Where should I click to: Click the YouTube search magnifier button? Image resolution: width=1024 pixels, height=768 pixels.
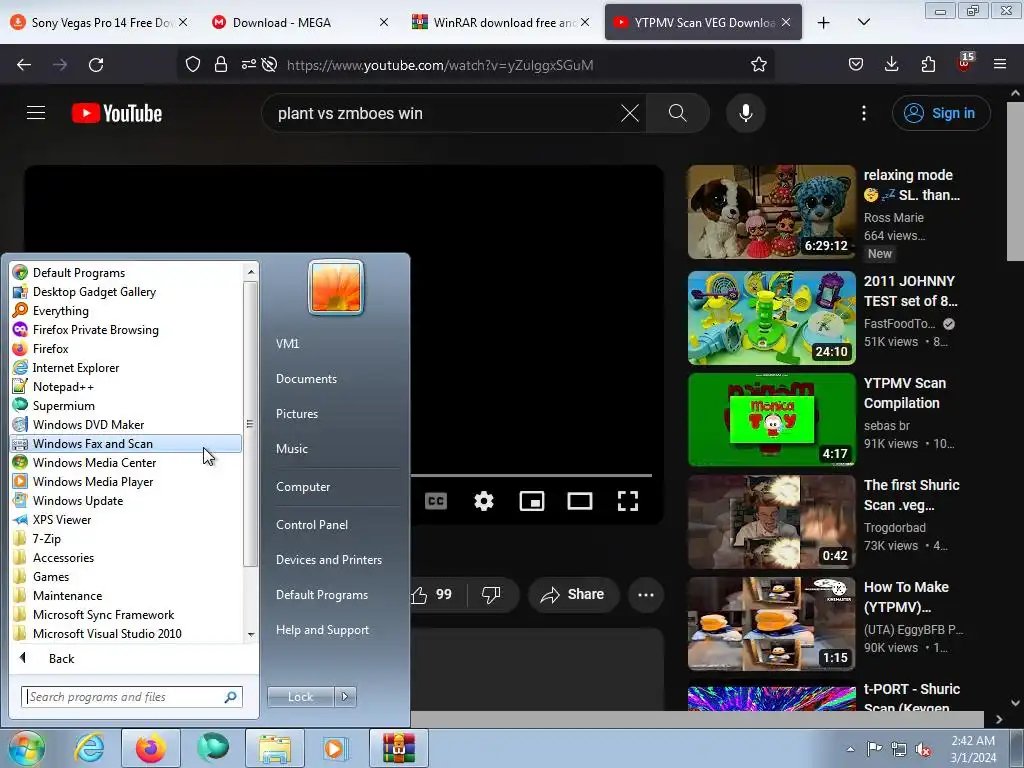coord(677,113)
